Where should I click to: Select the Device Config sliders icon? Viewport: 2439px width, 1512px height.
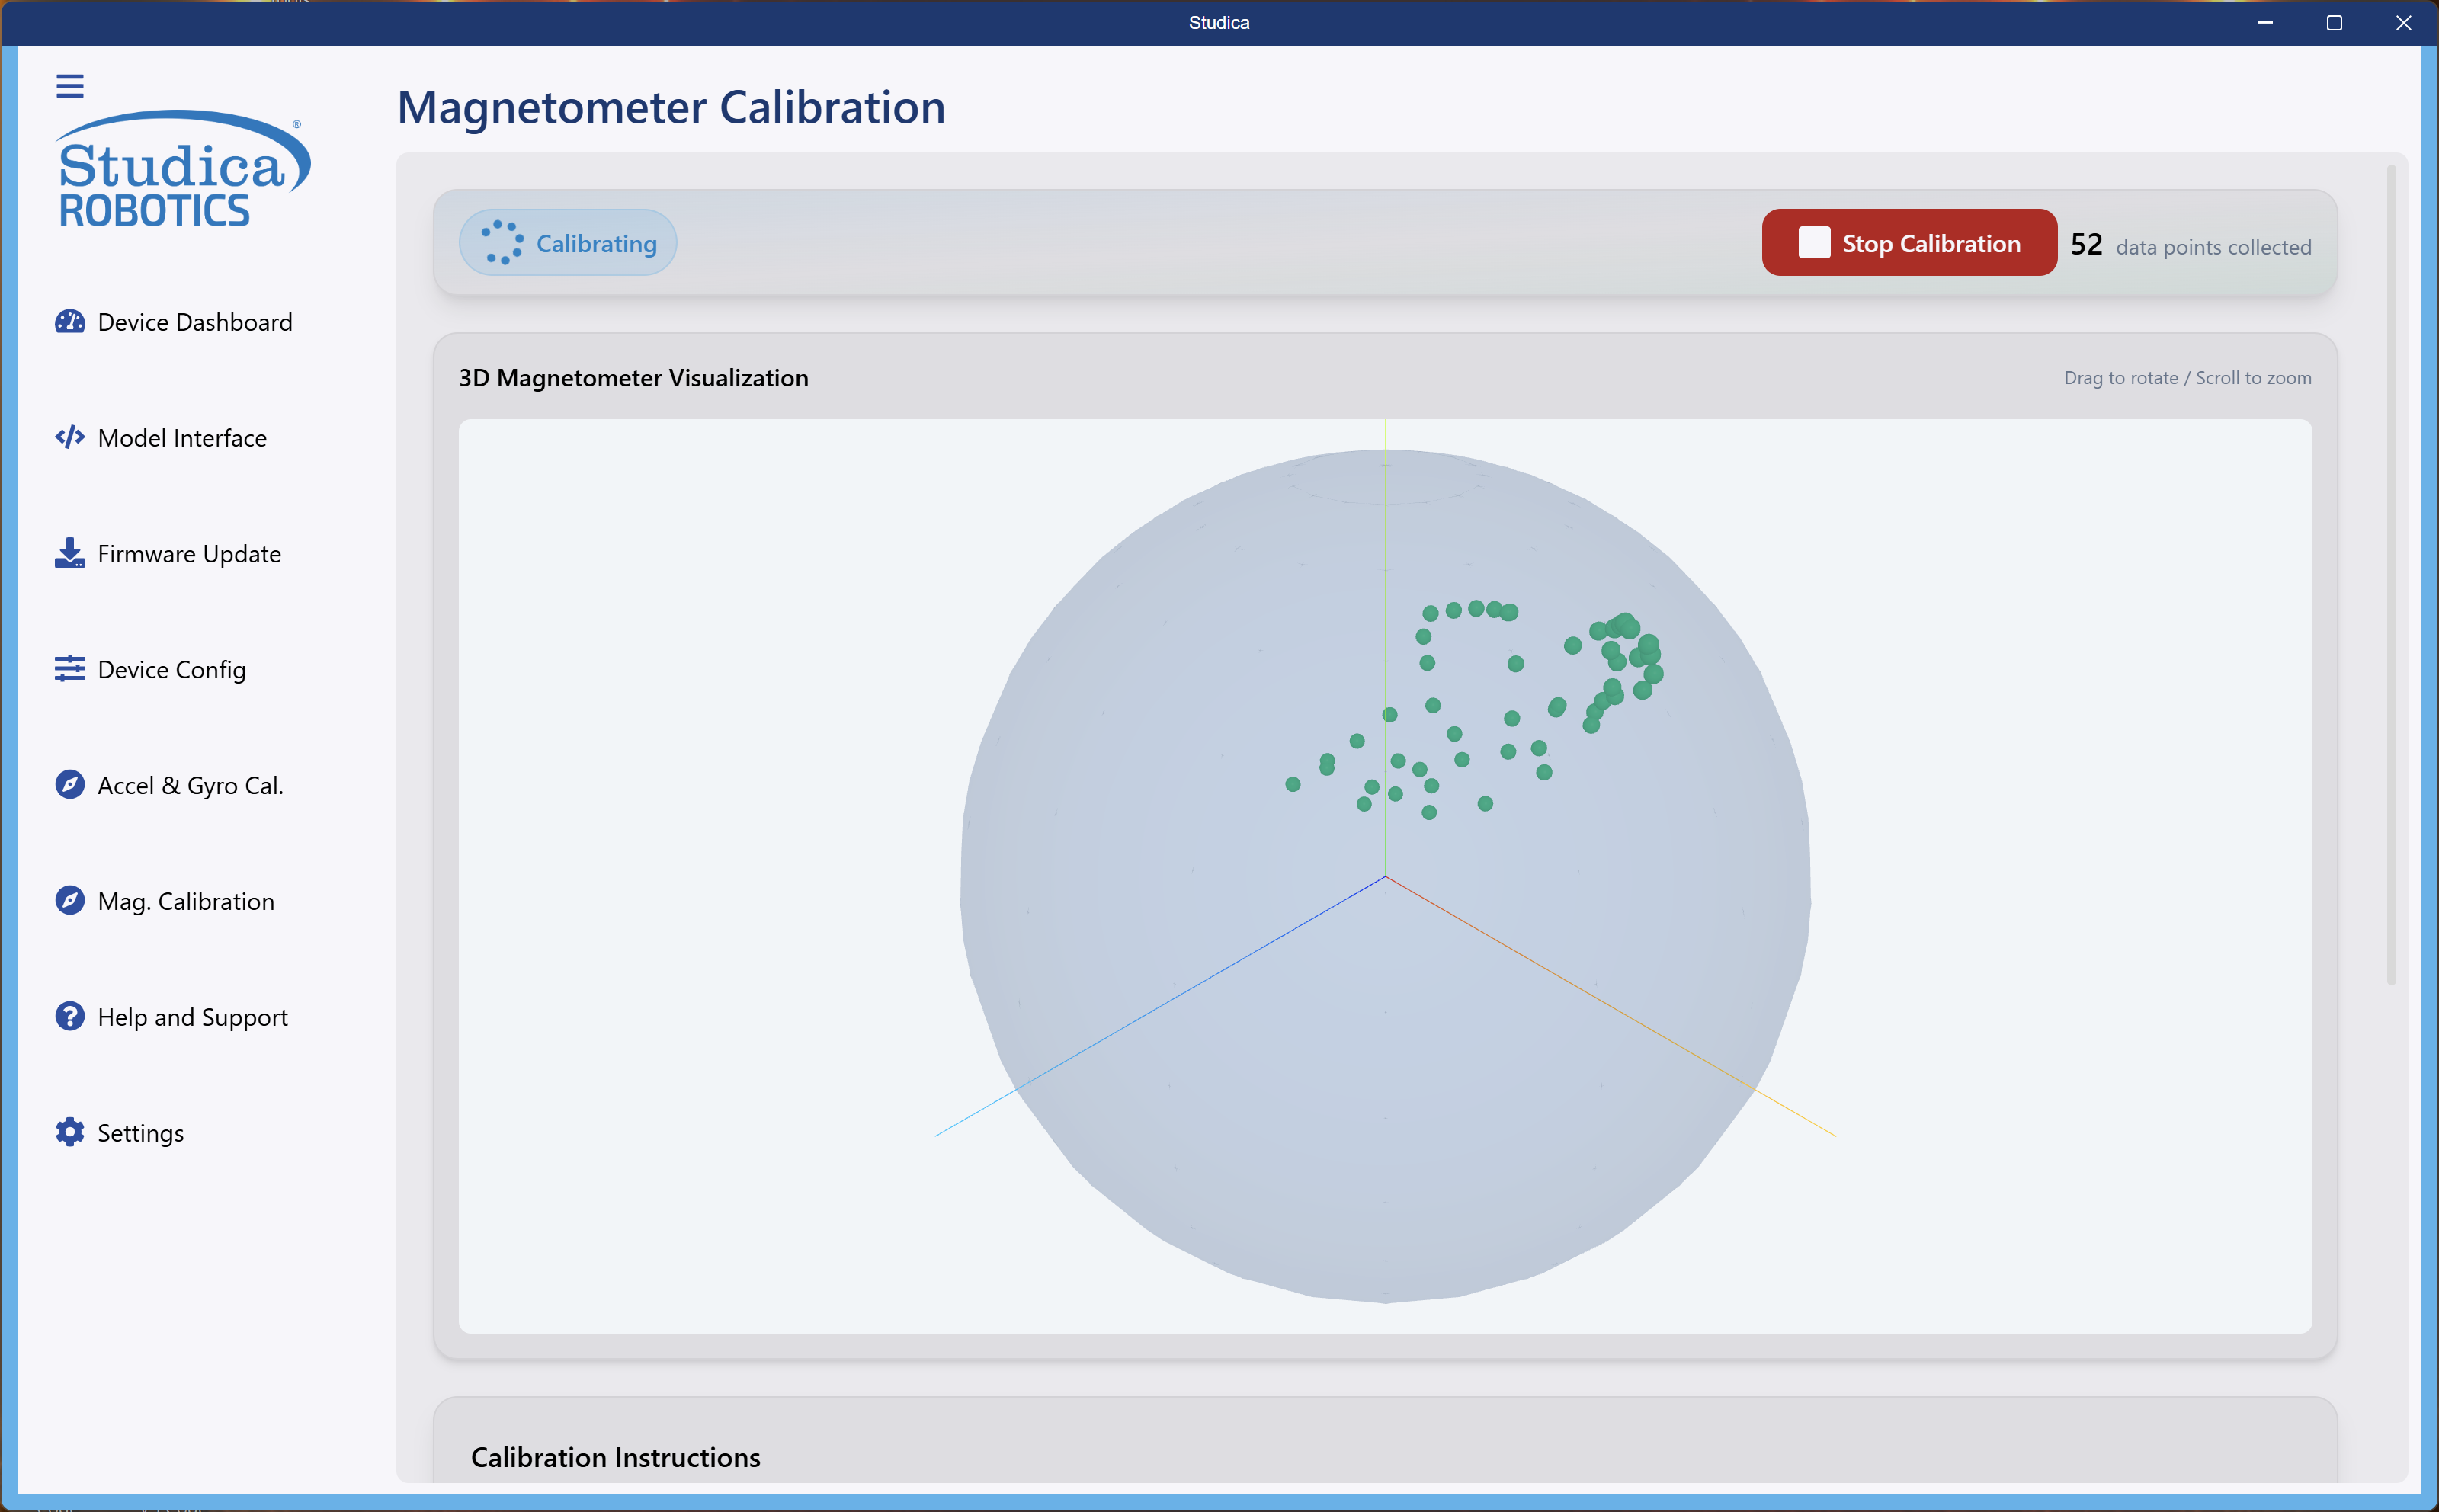(69, 669)
